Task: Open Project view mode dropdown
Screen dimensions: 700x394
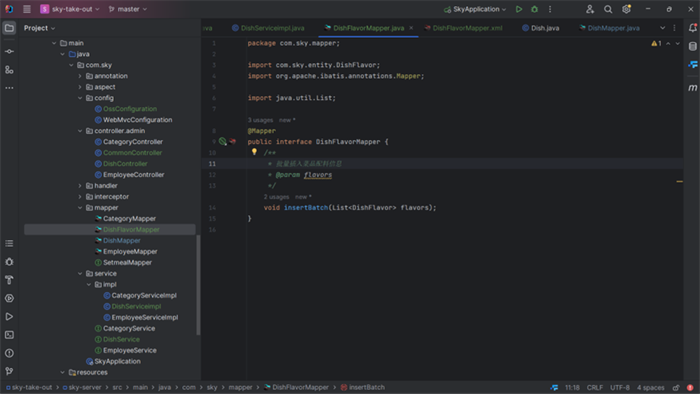Action: 39,28
